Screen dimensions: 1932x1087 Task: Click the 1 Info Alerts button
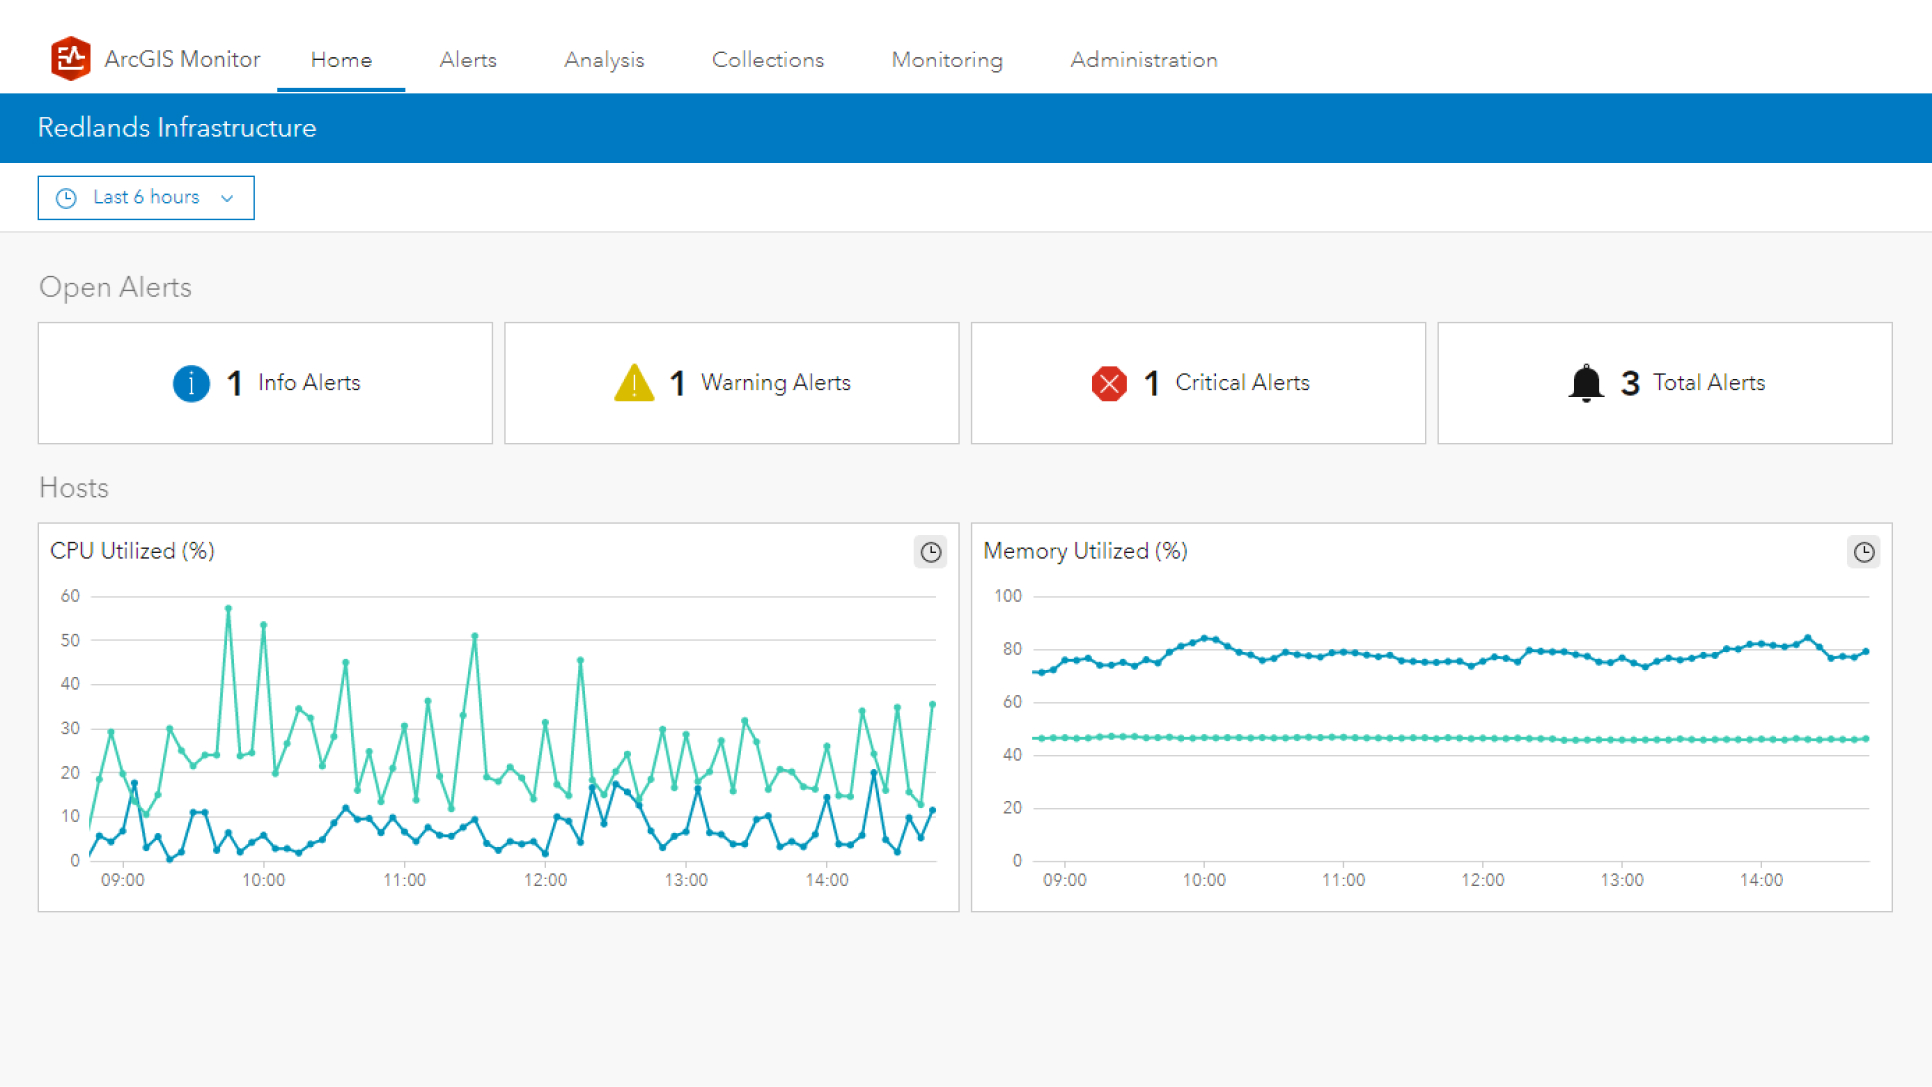pos(264,384)
